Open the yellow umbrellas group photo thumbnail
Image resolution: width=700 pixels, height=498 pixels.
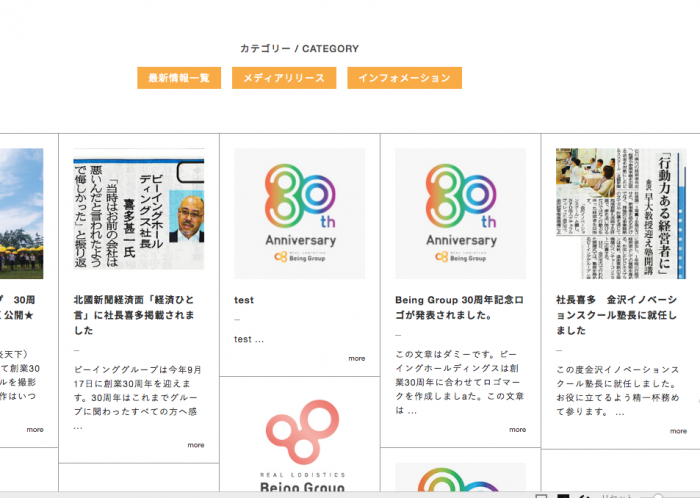click(x=21, y=214)
